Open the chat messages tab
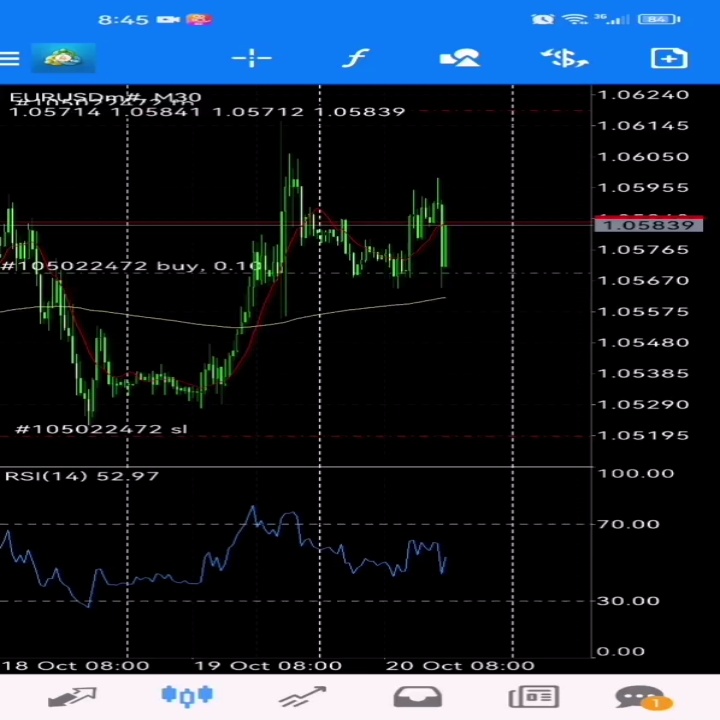 tap(644, 698)
